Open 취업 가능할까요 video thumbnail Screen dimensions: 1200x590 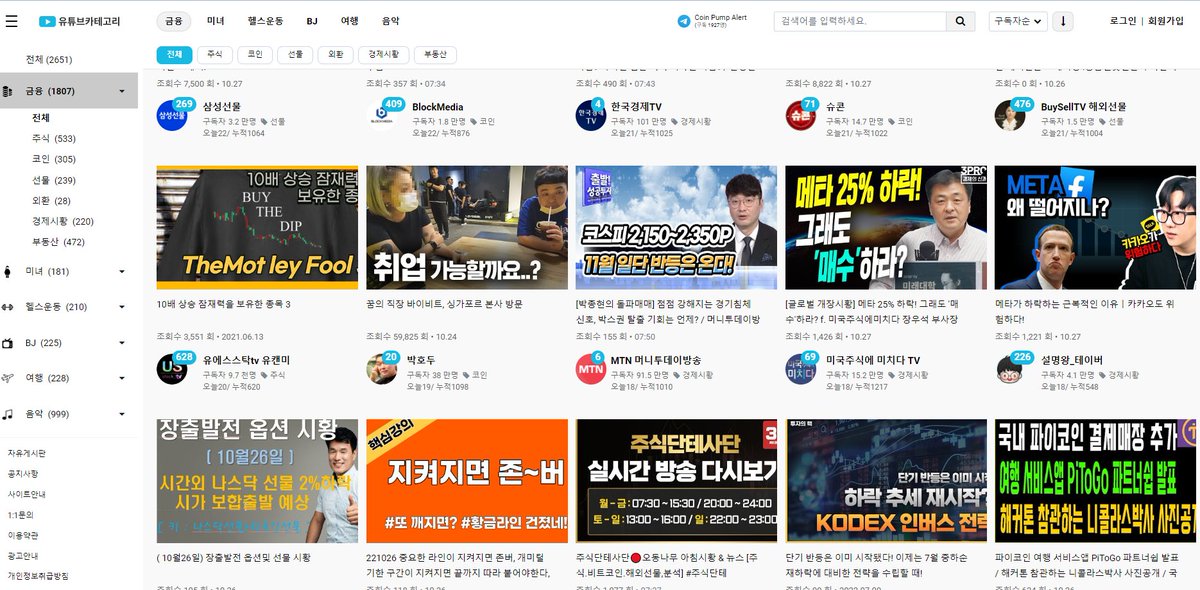[x=467, y=227]
